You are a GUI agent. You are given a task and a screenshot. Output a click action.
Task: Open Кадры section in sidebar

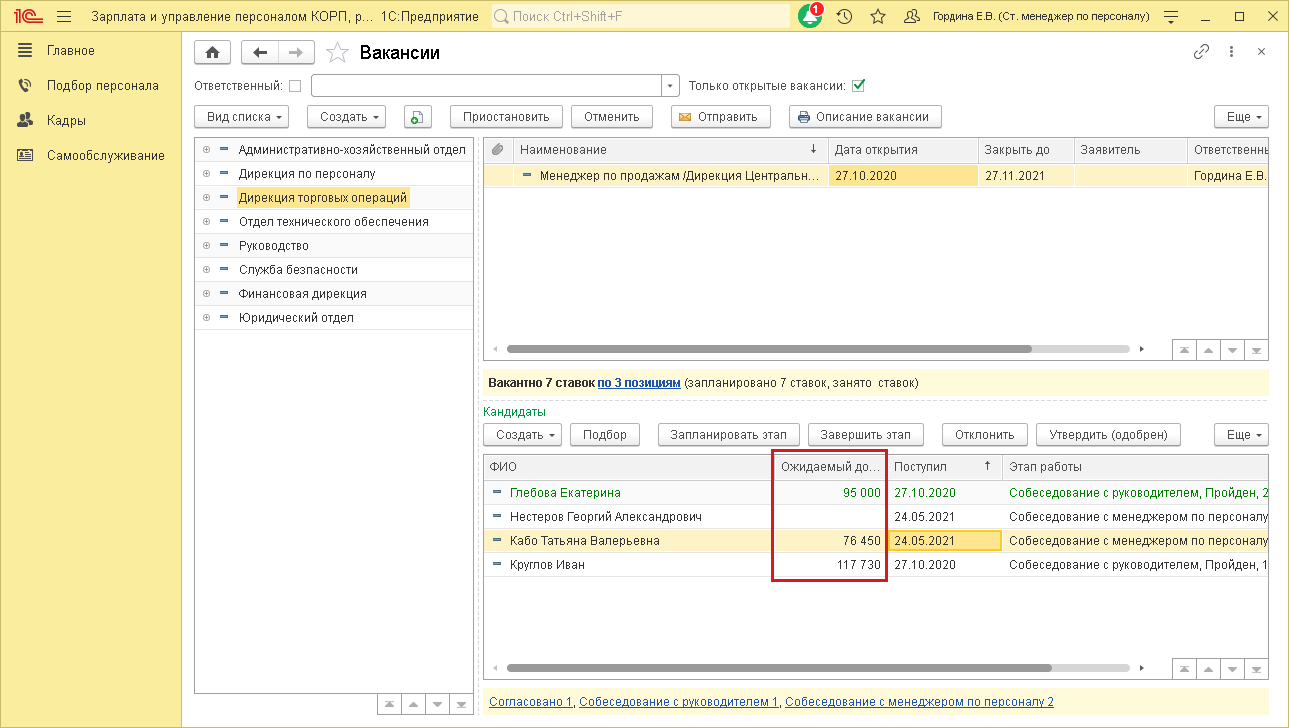(x=66, y=120)
